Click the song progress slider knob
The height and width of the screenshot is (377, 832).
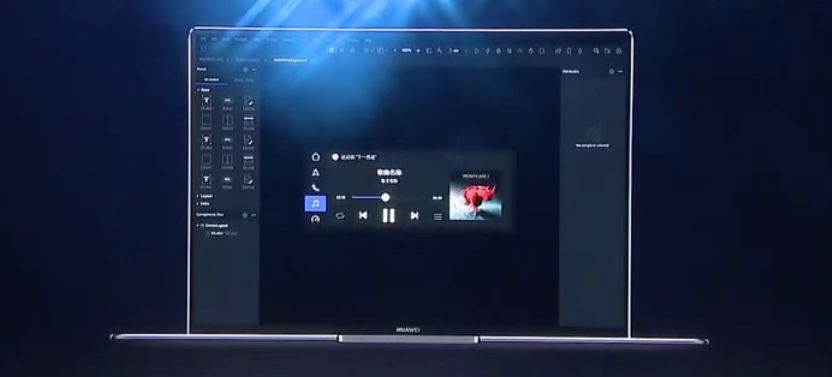[386, 198]
